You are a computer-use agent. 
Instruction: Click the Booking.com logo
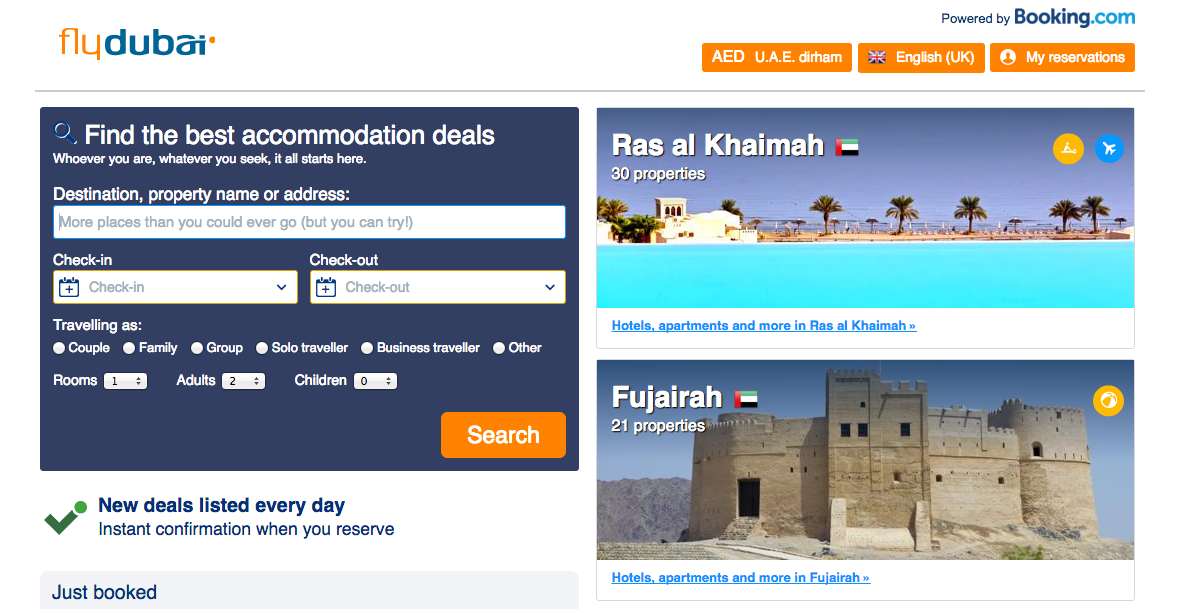coord(1074,18)
